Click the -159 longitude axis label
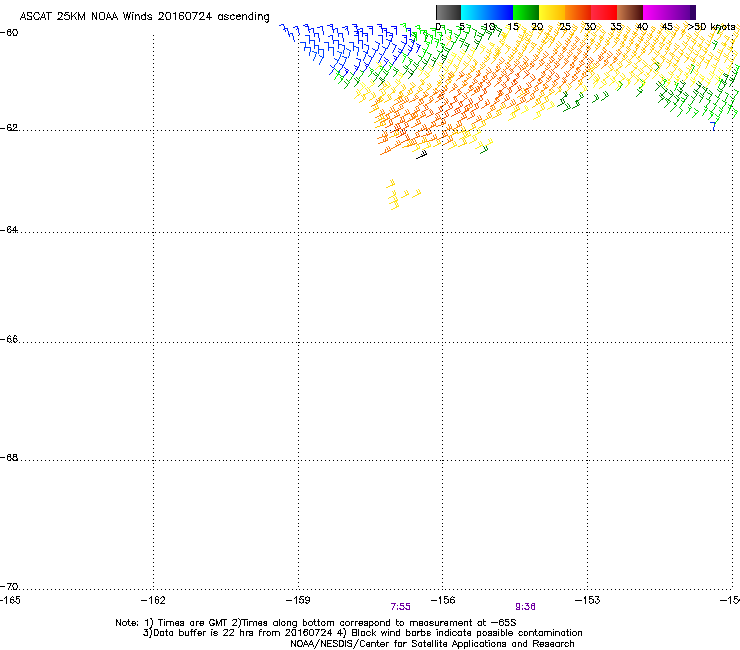This screenshot has width=740, height=650. [x=298, y=600]
